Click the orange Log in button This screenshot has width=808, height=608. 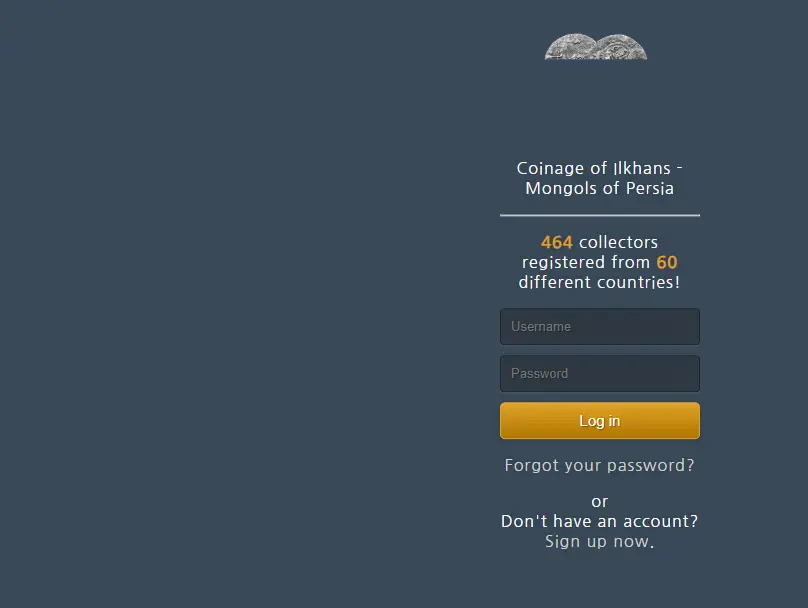pyautogui.click(x=600, y=421)
